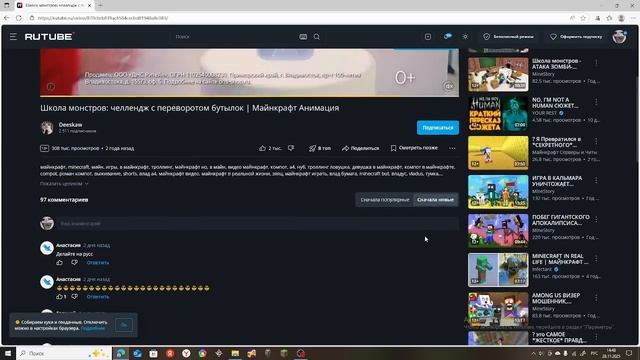The height and width of the screenshot is (360, 640).
Task: Open Chrome from the taskbar
Action: (202, 353)
